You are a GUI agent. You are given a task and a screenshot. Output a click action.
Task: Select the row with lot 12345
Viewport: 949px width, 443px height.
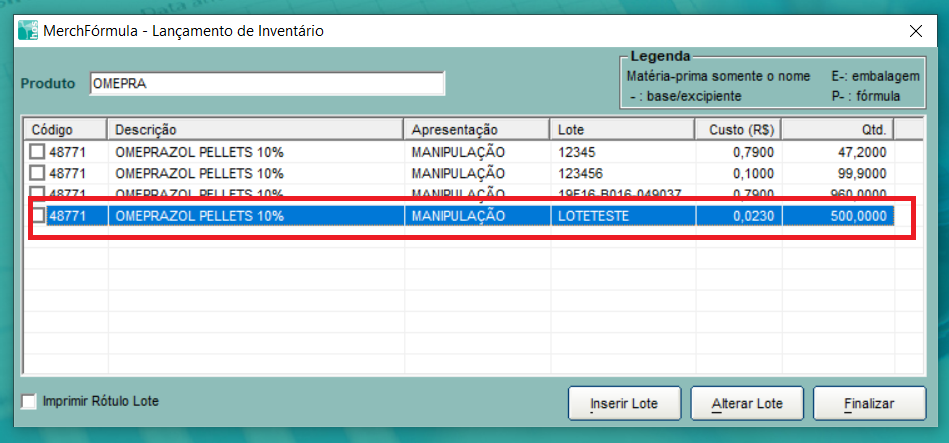coord(622,152)
